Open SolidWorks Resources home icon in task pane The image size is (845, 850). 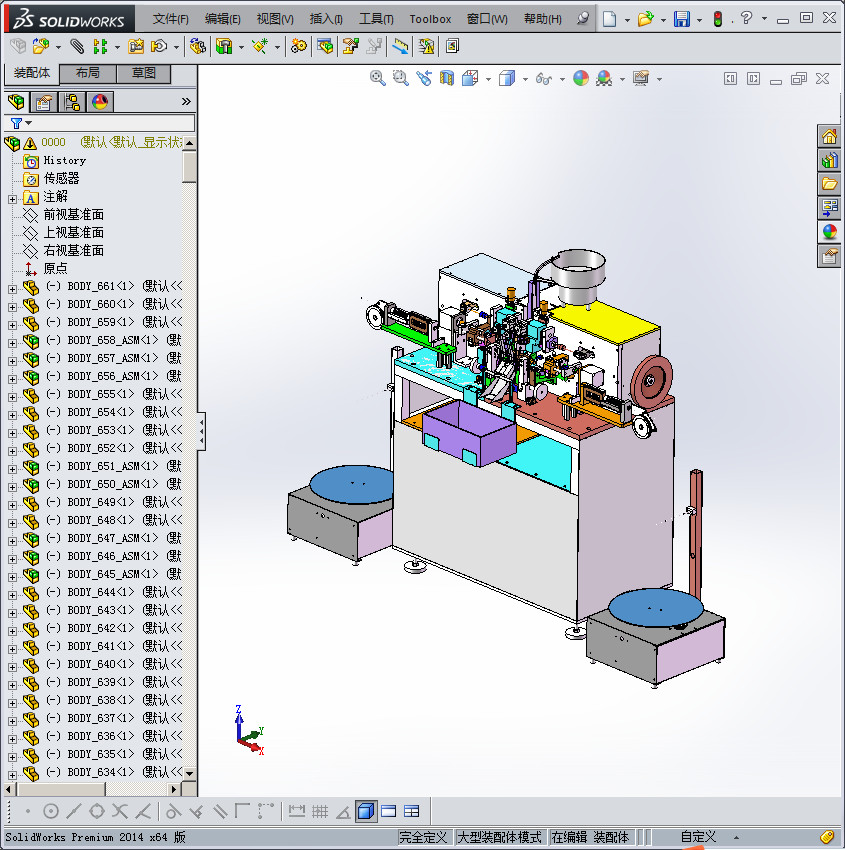click(x=829, y=137)
